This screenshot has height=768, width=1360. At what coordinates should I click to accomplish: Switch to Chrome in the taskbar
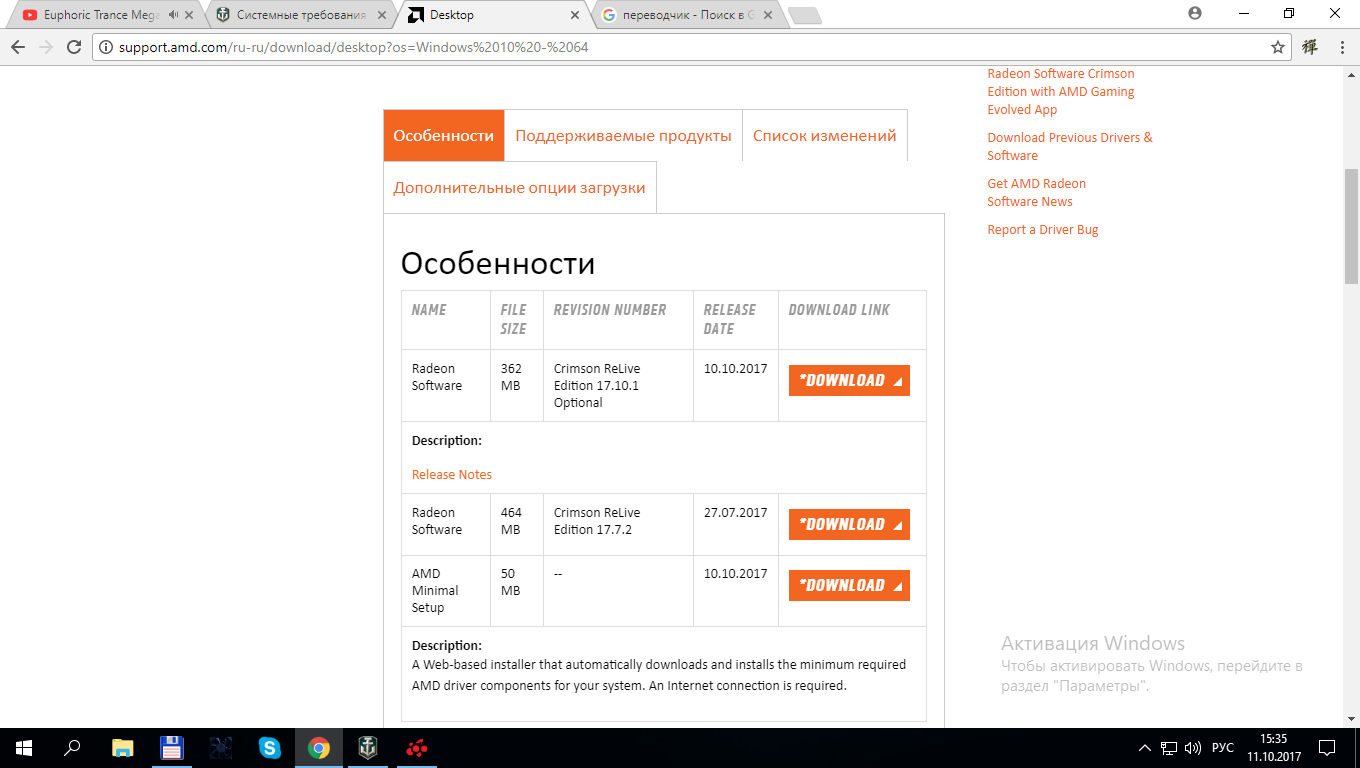click(x=319, y=747)
